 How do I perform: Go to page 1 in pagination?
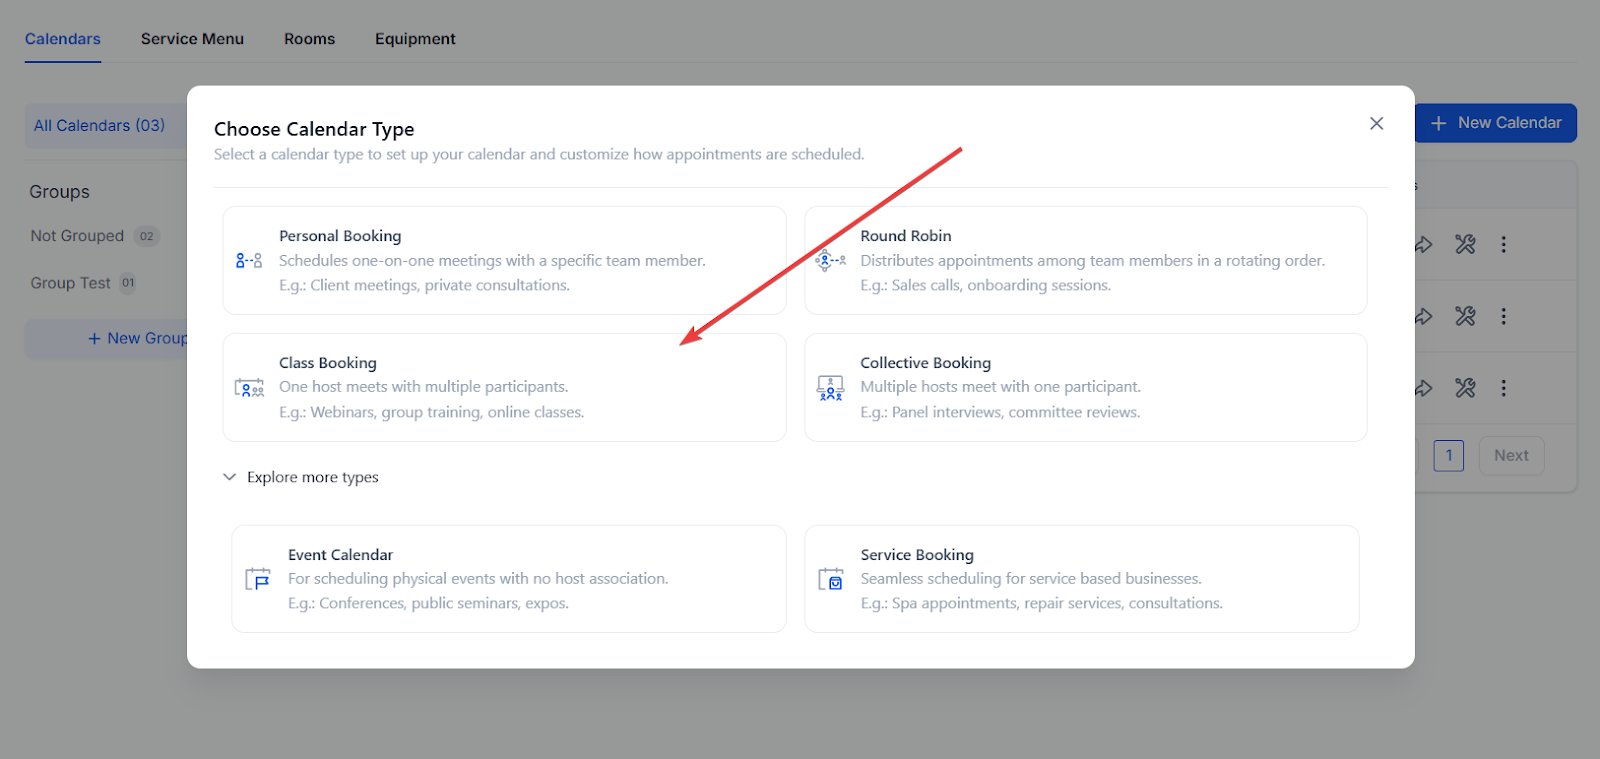[1449, 455]
